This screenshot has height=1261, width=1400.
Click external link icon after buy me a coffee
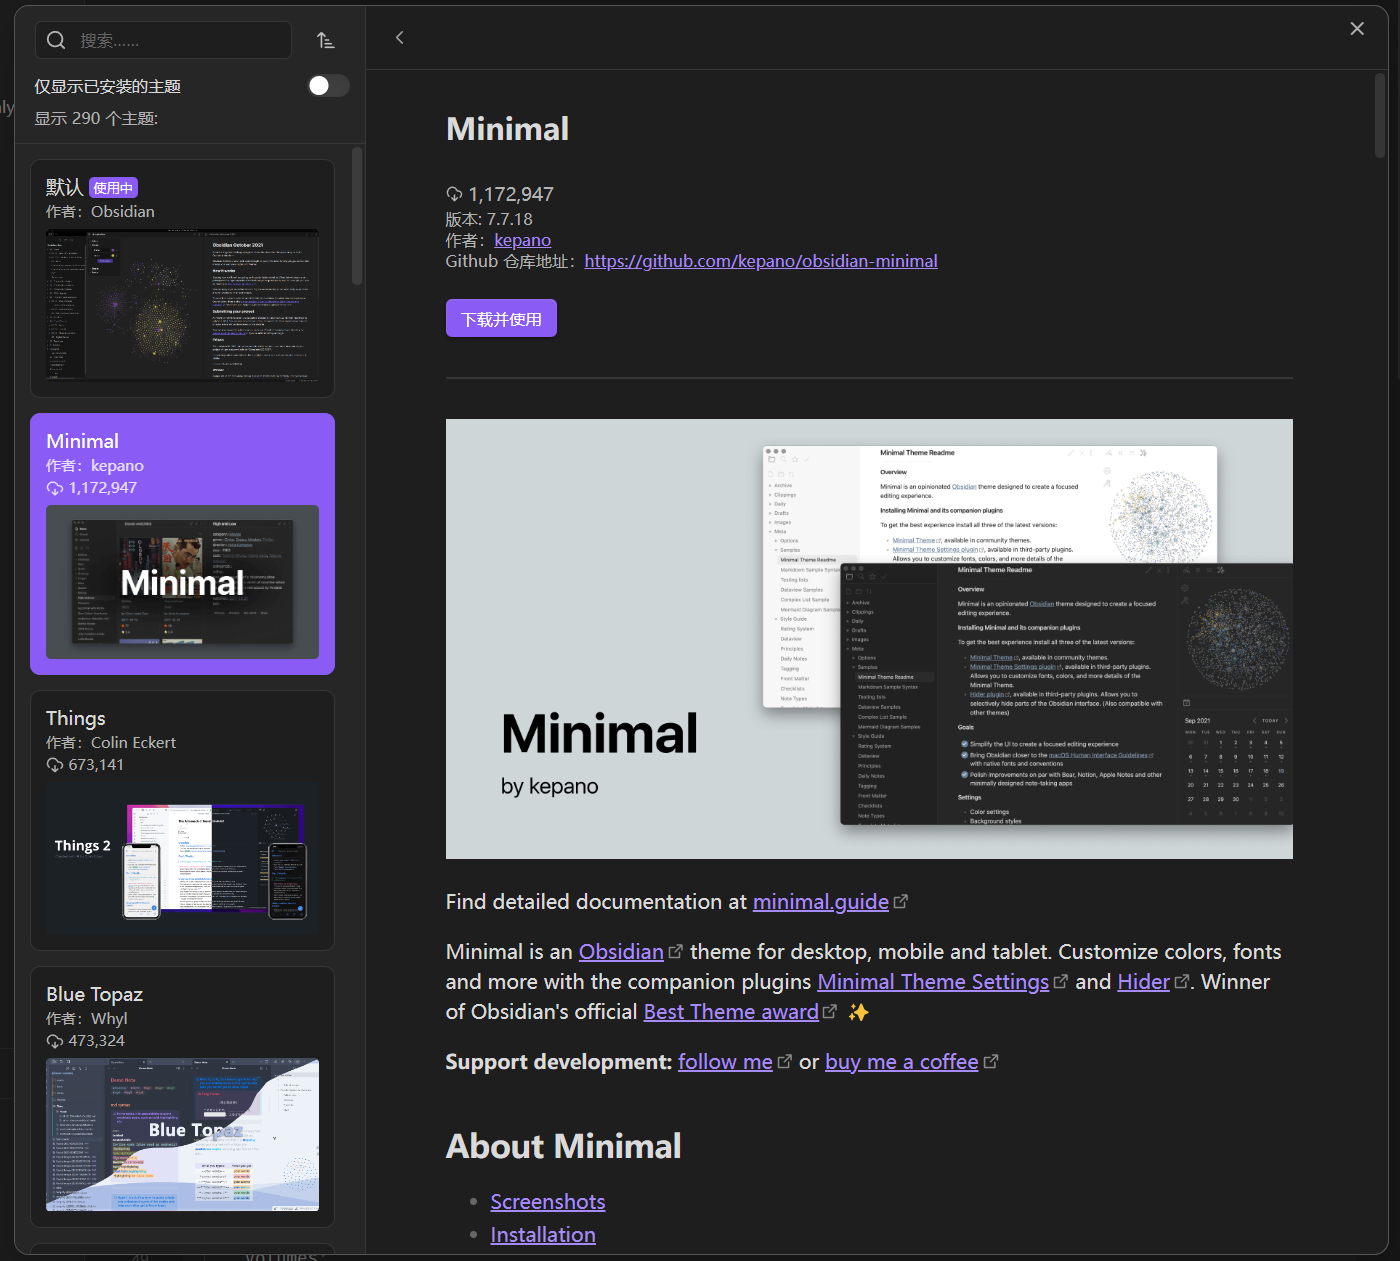click(990, 1062)
